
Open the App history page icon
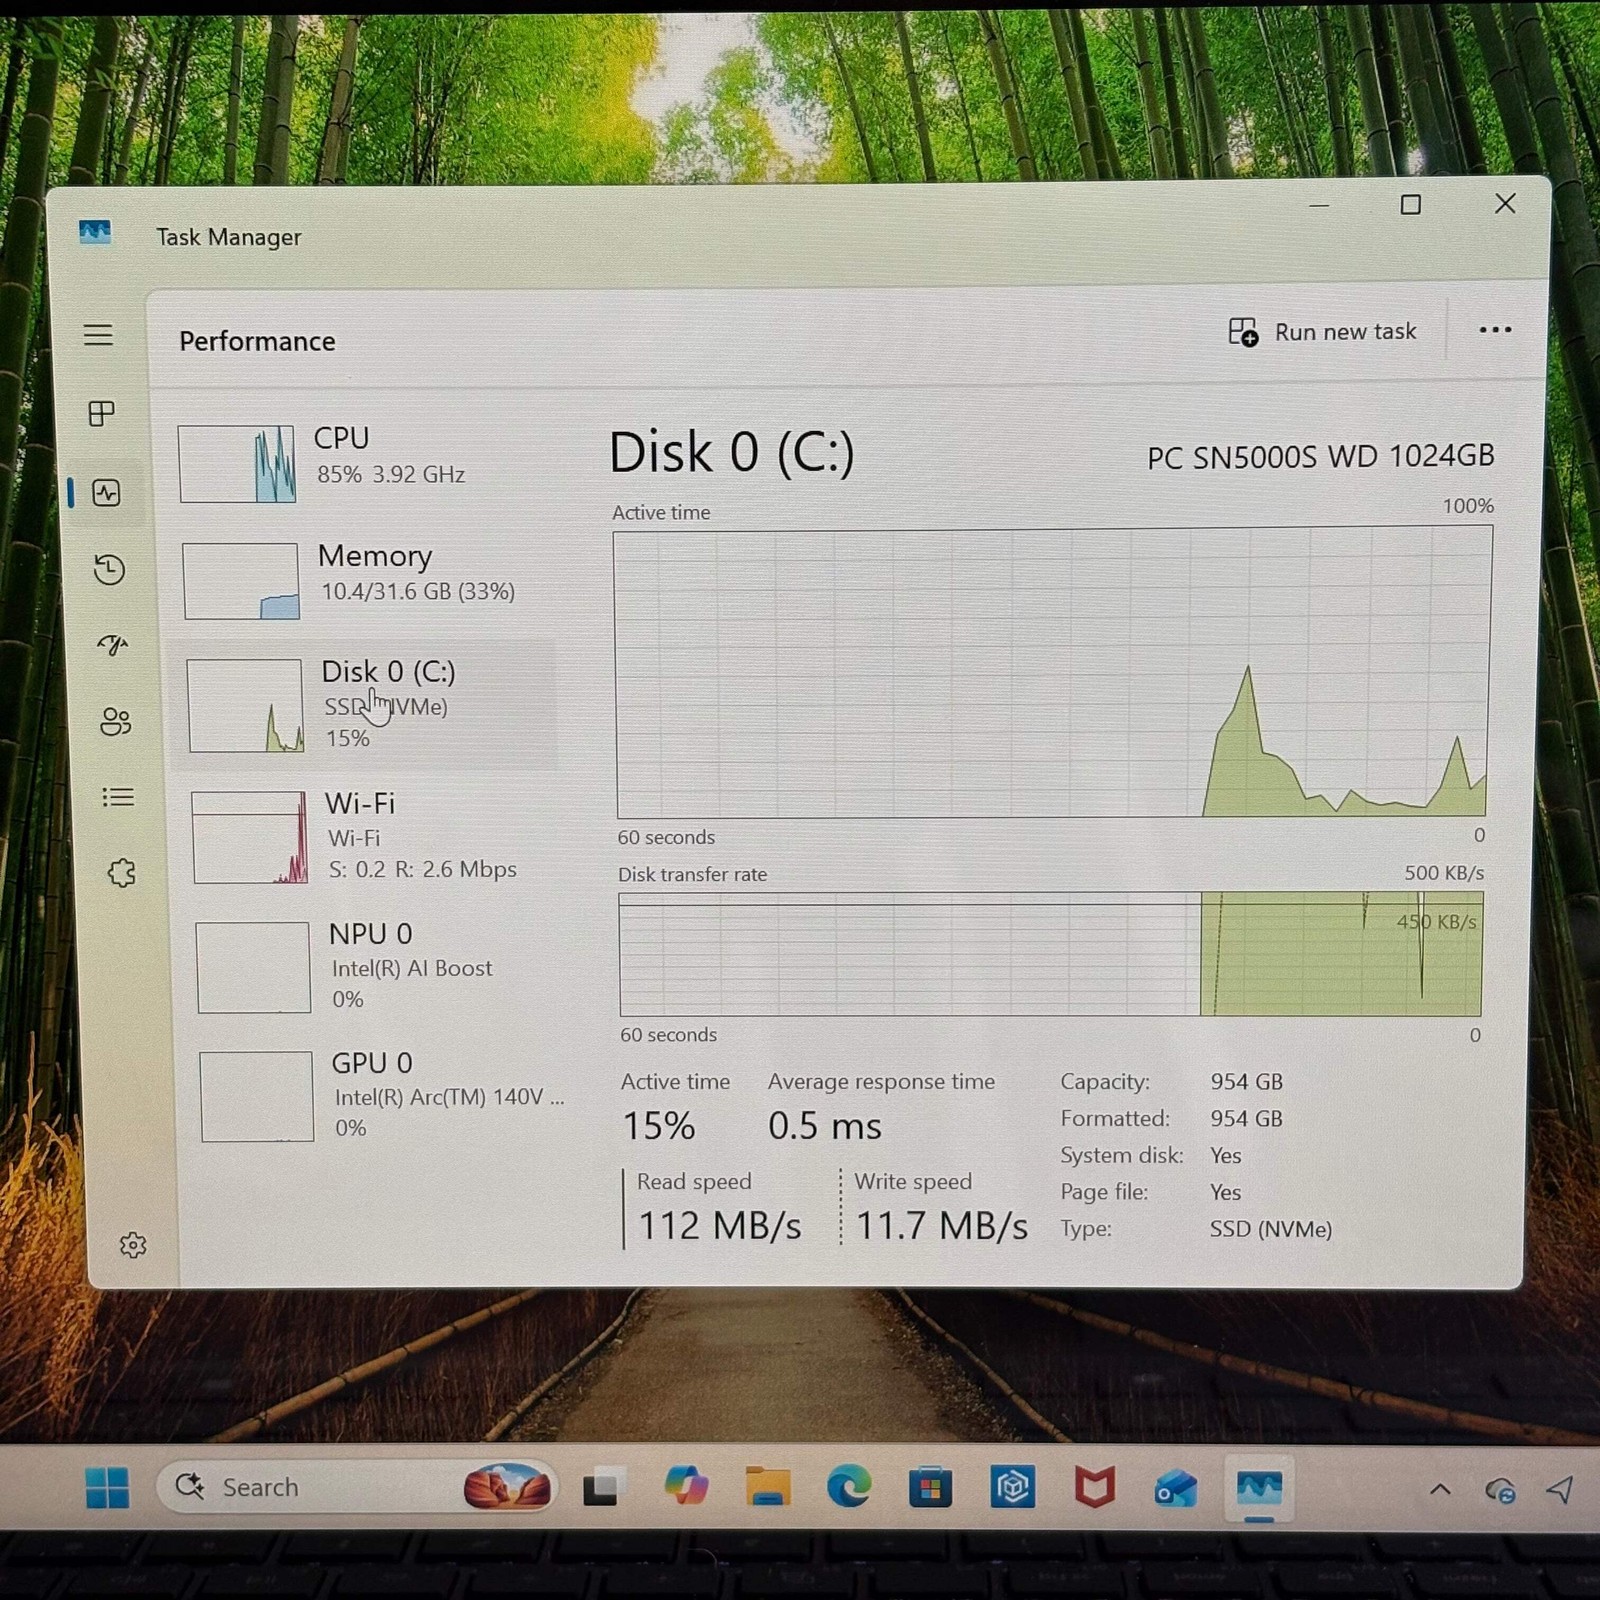[109, 569]
